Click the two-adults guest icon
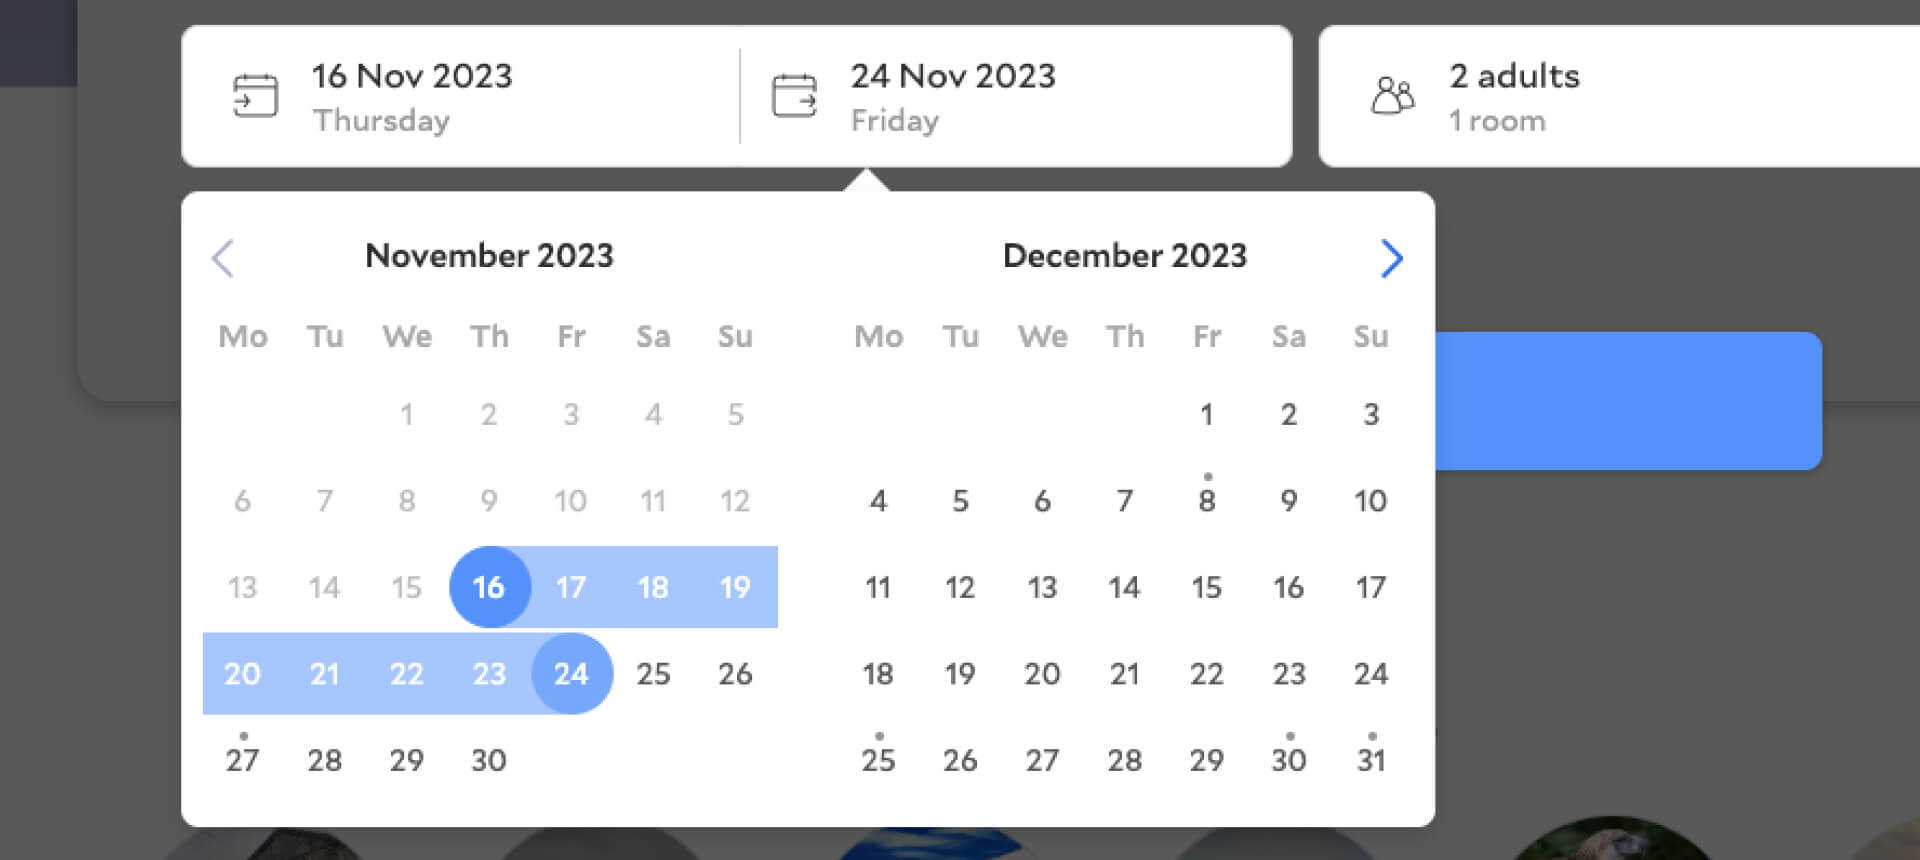Image resolution: width=1920 pixels, height=860 pixels. (x=1394, y=95)
